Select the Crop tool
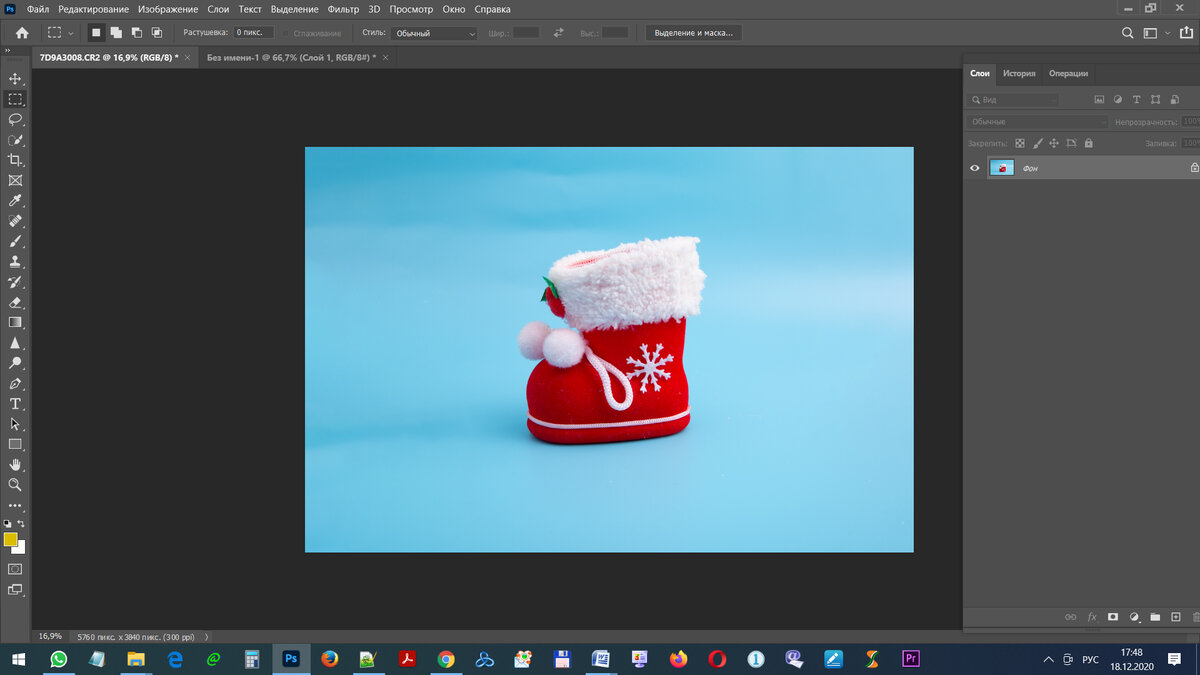 15,160
